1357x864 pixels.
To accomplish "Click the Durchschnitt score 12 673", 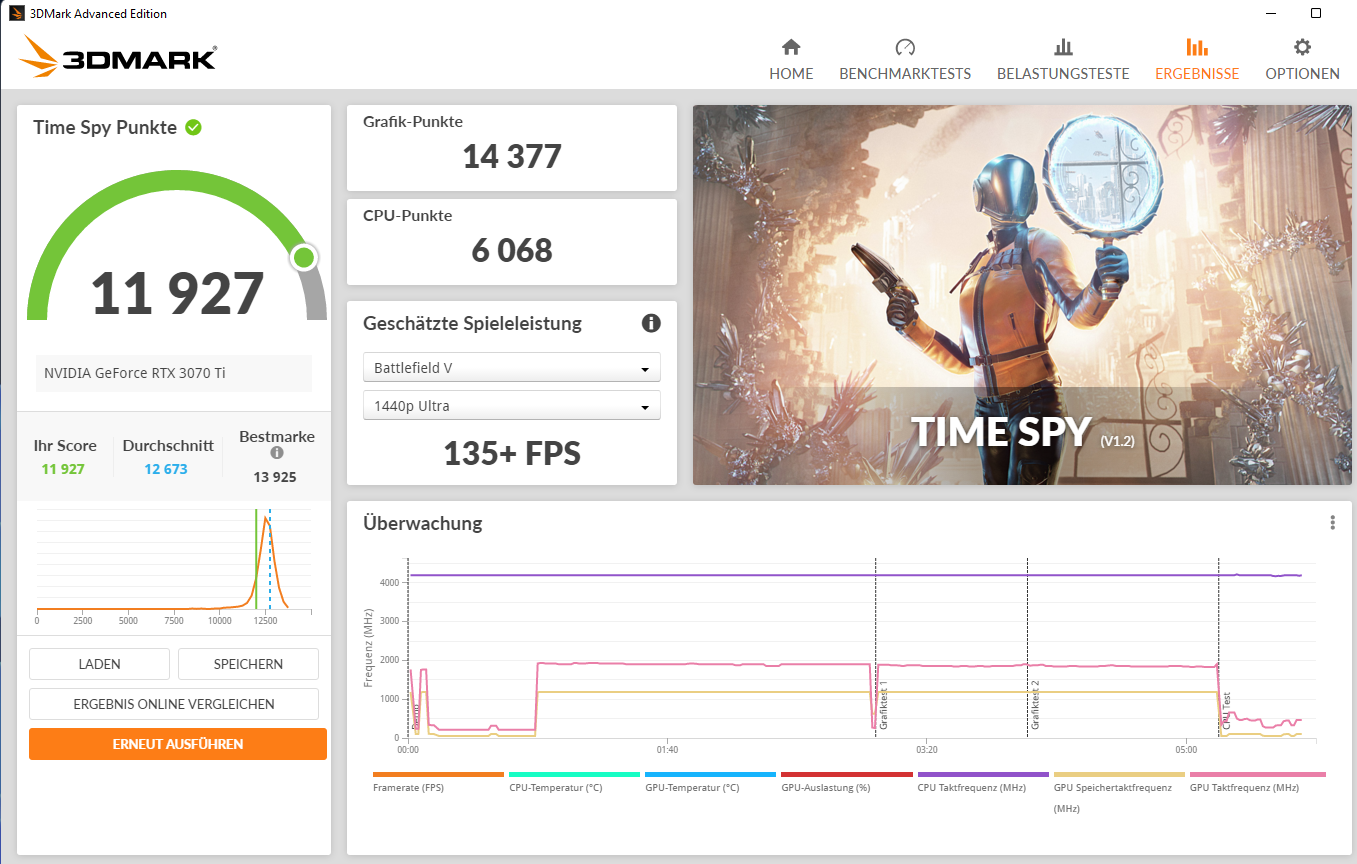I will tap(166, 469).
